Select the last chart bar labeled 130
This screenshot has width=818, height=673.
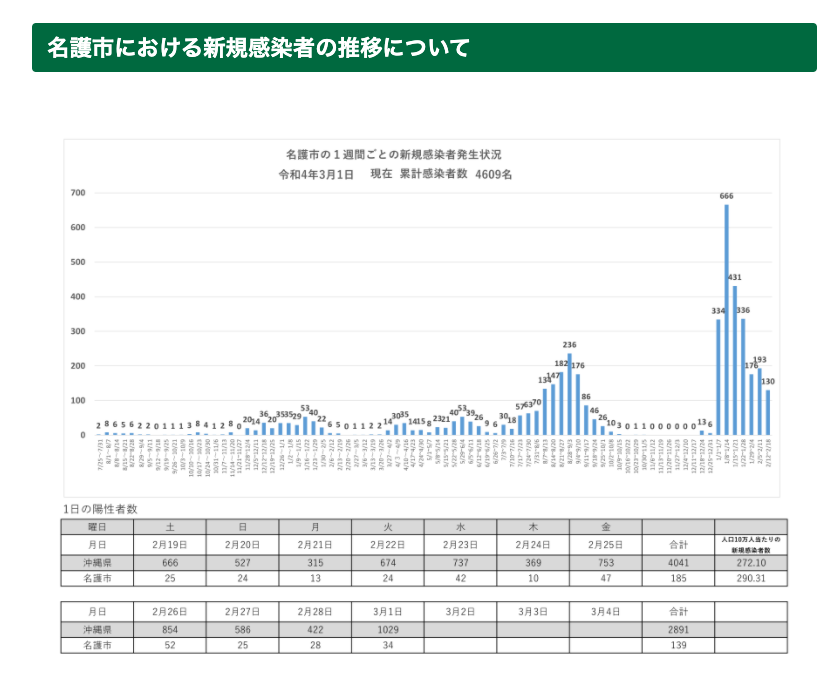(768, 412)
